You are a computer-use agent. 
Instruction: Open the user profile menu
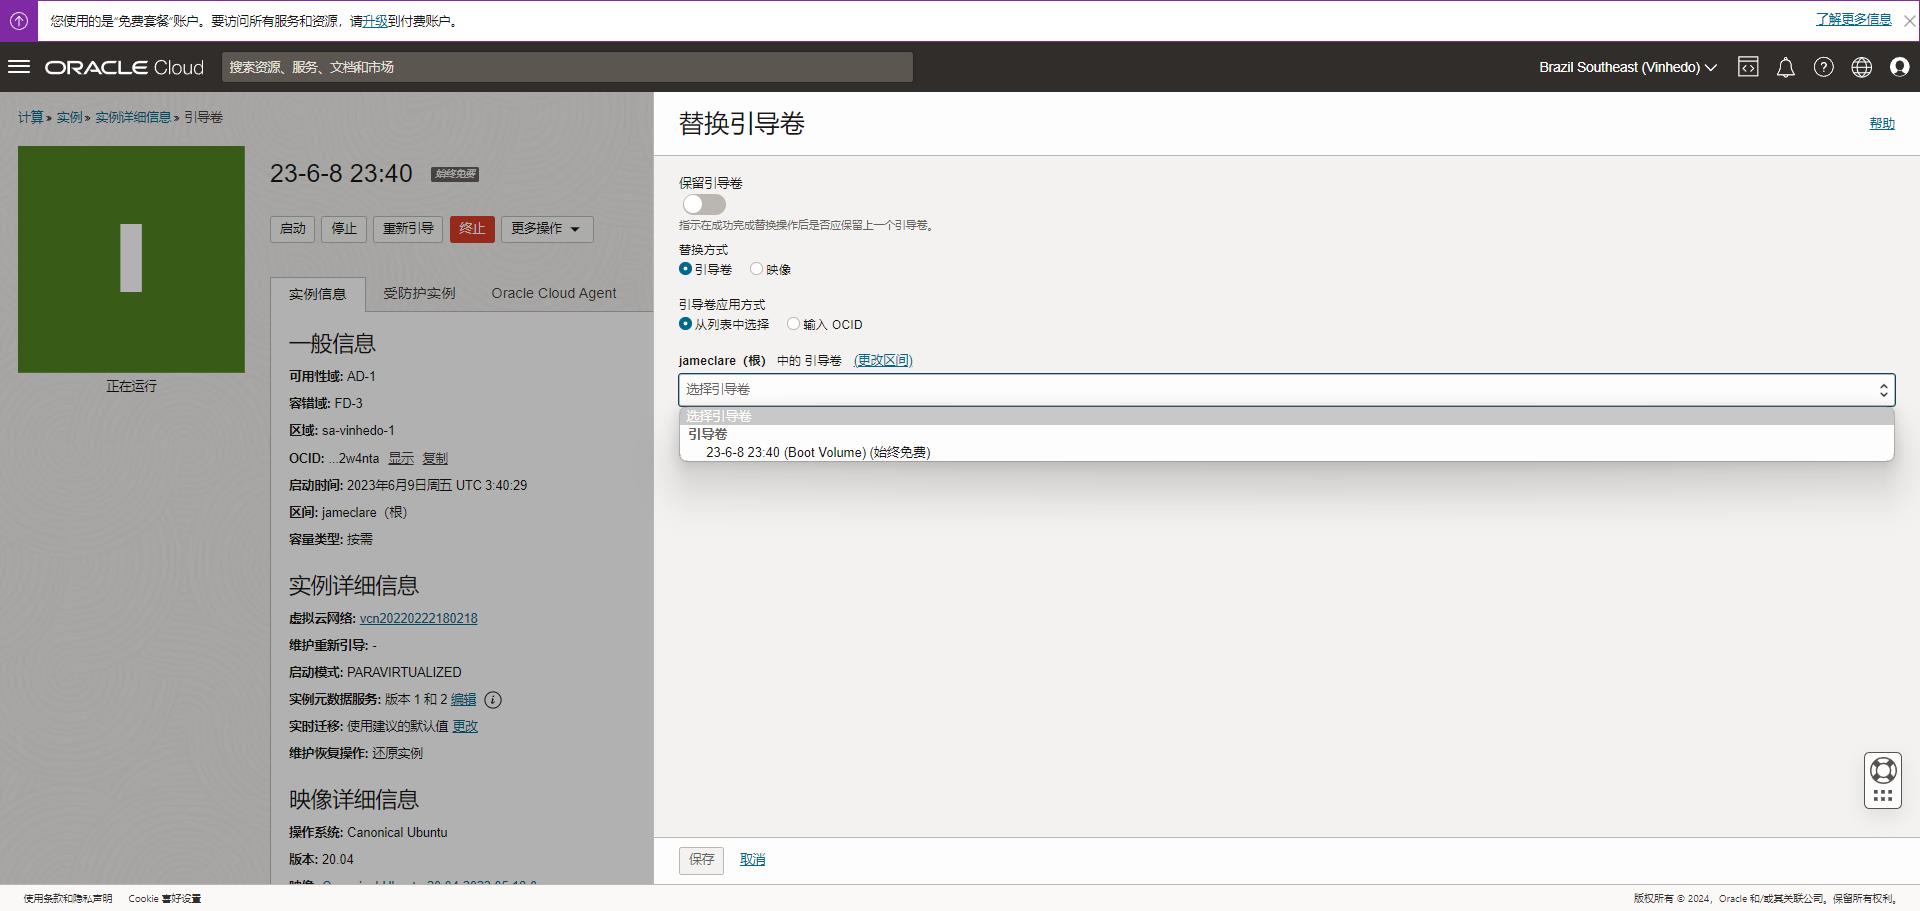pyautogui.click(x=1899, y=67)
